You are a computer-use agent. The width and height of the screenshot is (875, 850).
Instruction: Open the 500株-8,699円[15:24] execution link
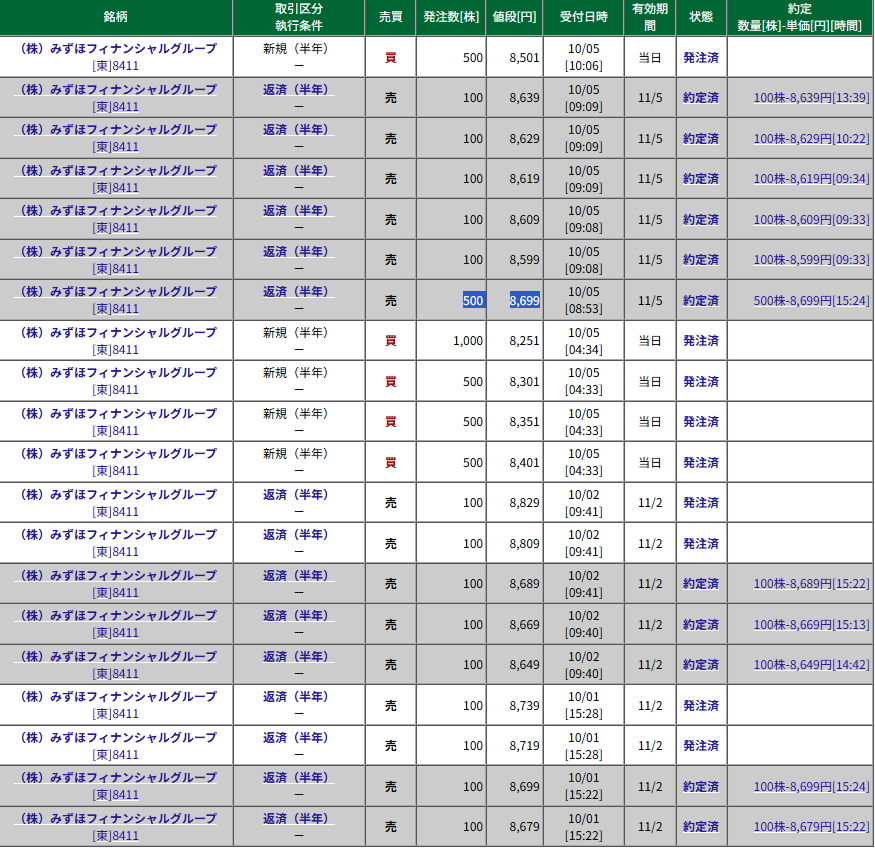point(811,300)
